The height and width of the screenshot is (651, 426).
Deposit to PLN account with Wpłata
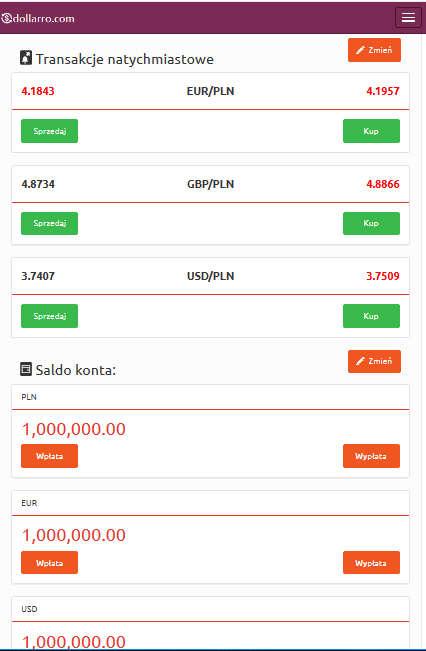(x=49, y=456)
